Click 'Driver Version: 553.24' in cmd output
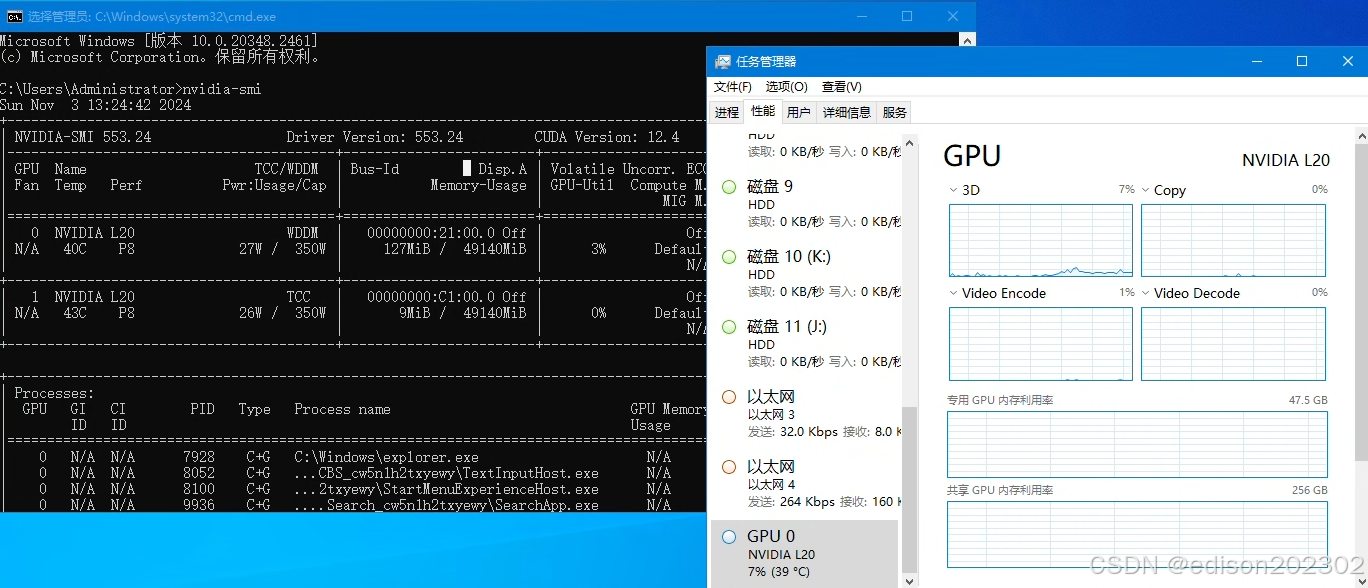Screen dimensions: 1368x588 coord(375,137)
